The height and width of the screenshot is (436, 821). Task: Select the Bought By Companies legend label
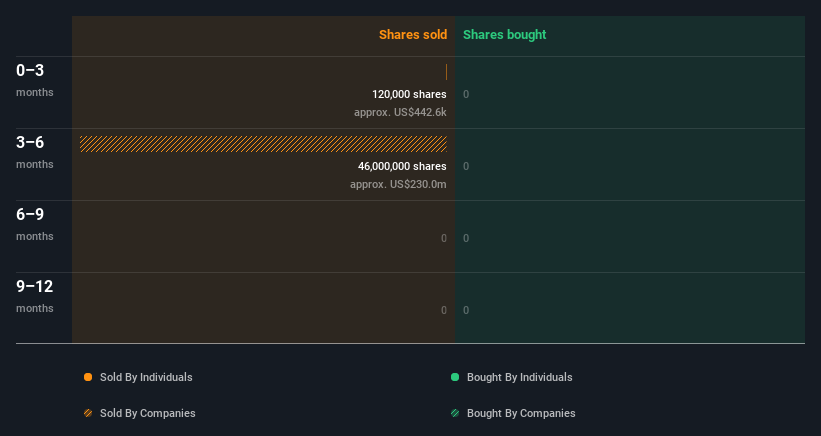click(x=521, y=413)
